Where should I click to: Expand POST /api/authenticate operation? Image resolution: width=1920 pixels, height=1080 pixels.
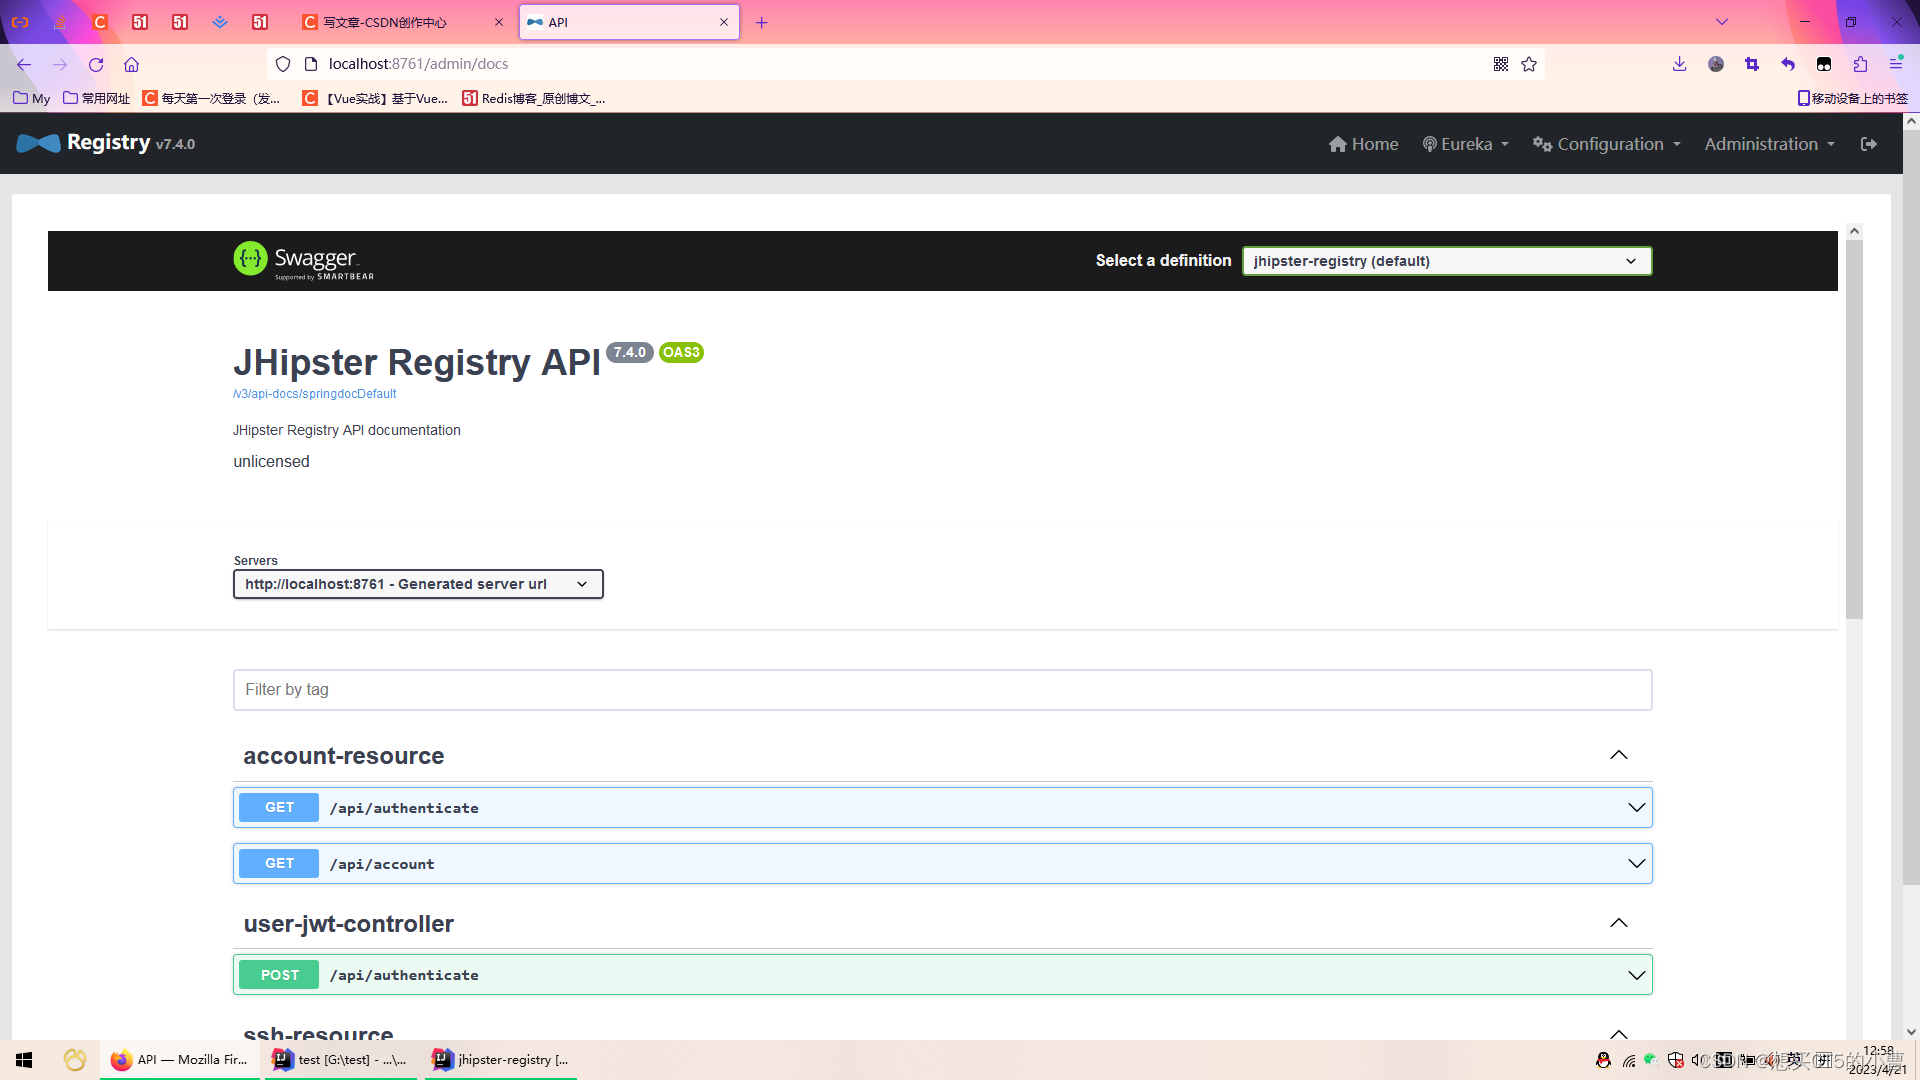pyautogui.click(x=942, y=975)
